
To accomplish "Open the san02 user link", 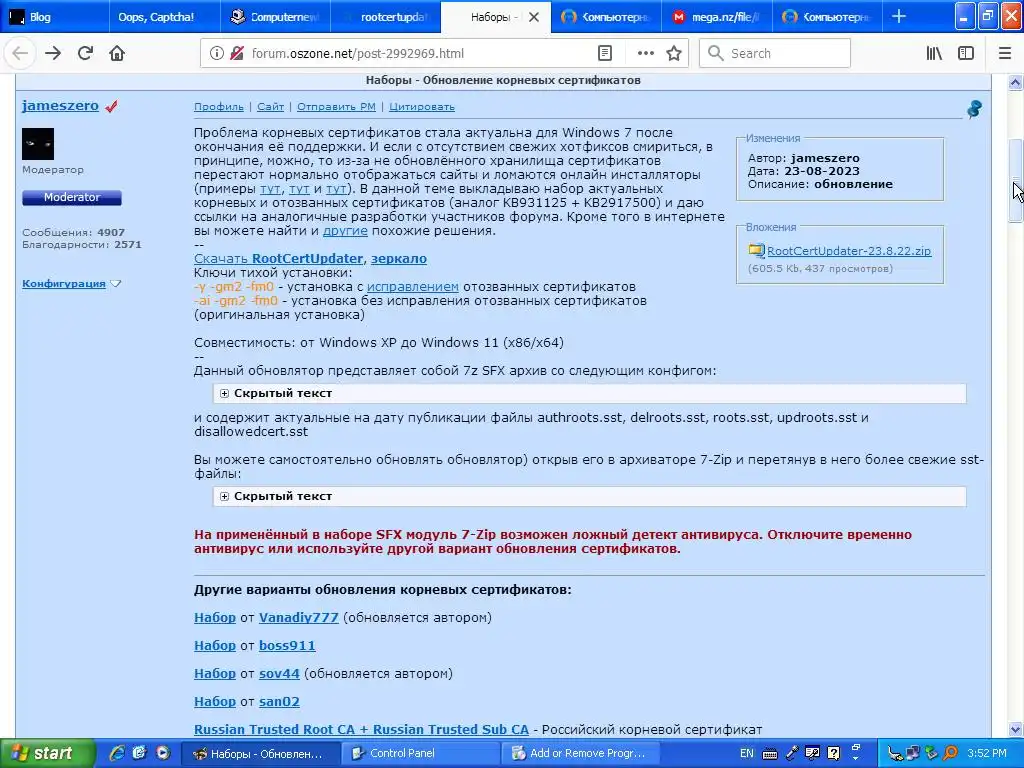I will pyautogui.click(x=280, y=702).
